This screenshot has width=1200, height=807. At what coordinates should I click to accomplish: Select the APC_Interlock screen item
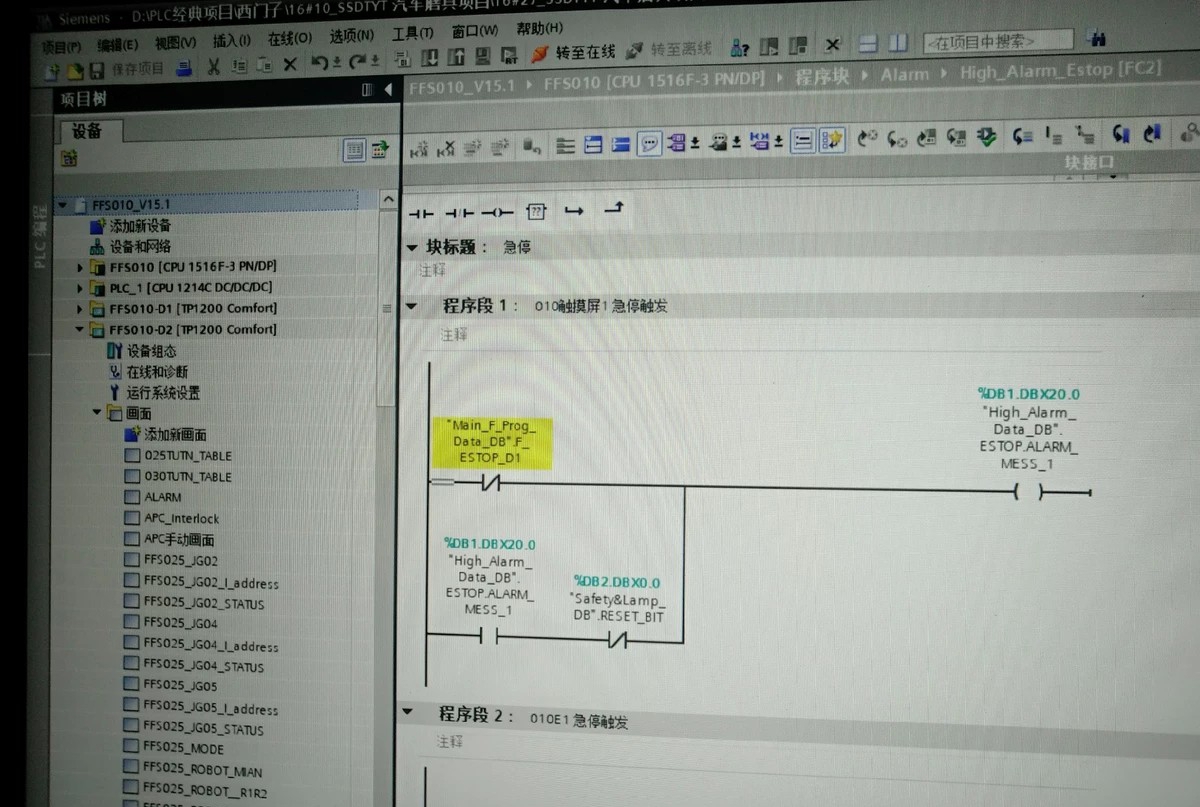pos(172,519)
